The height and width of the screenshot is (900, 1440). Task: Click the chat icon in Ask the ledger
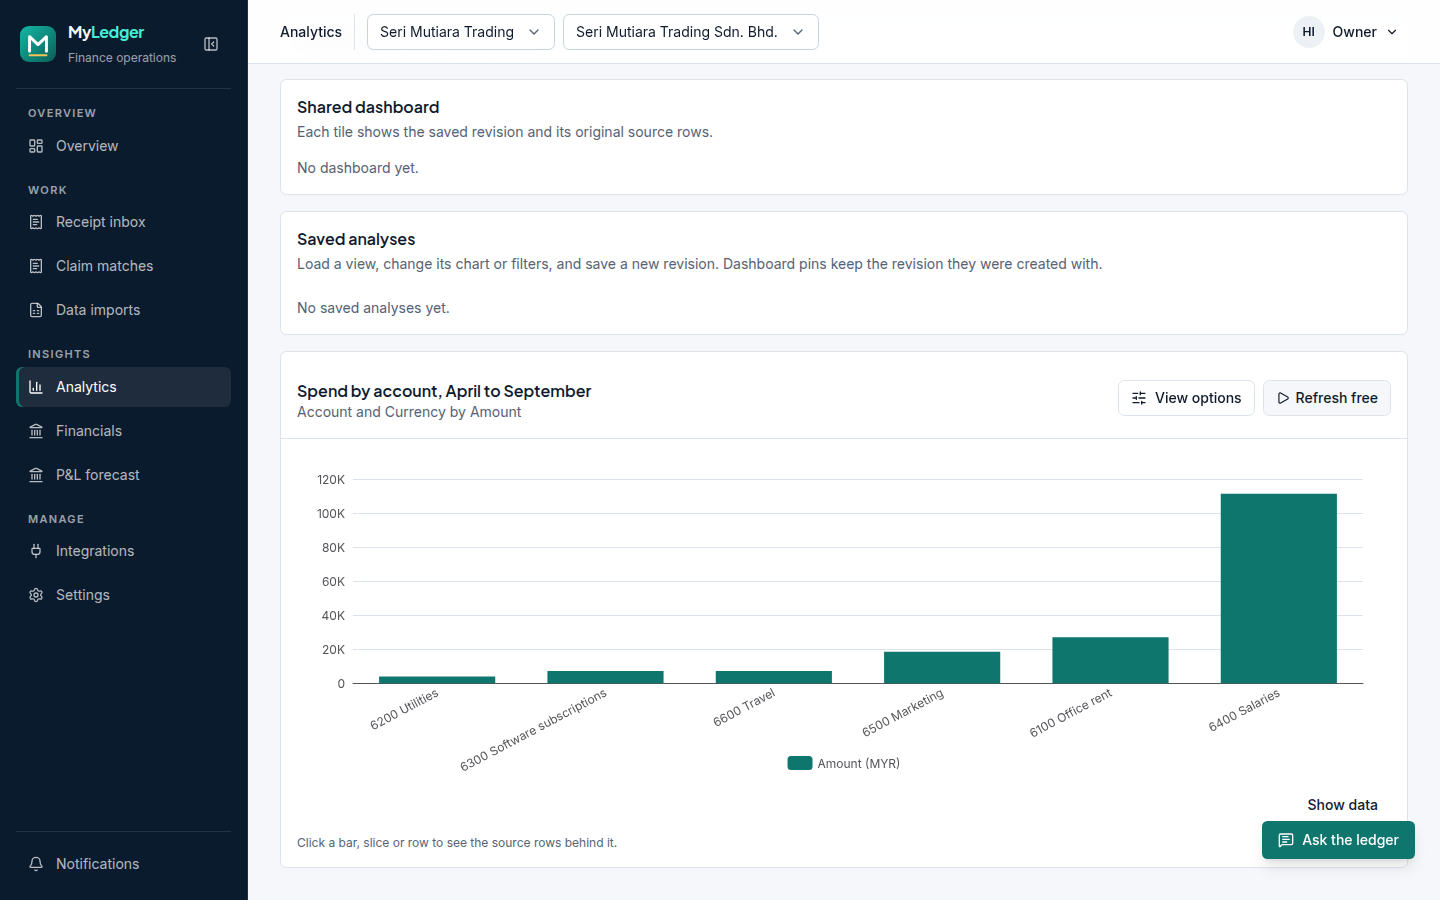(x=1286, y=840)
